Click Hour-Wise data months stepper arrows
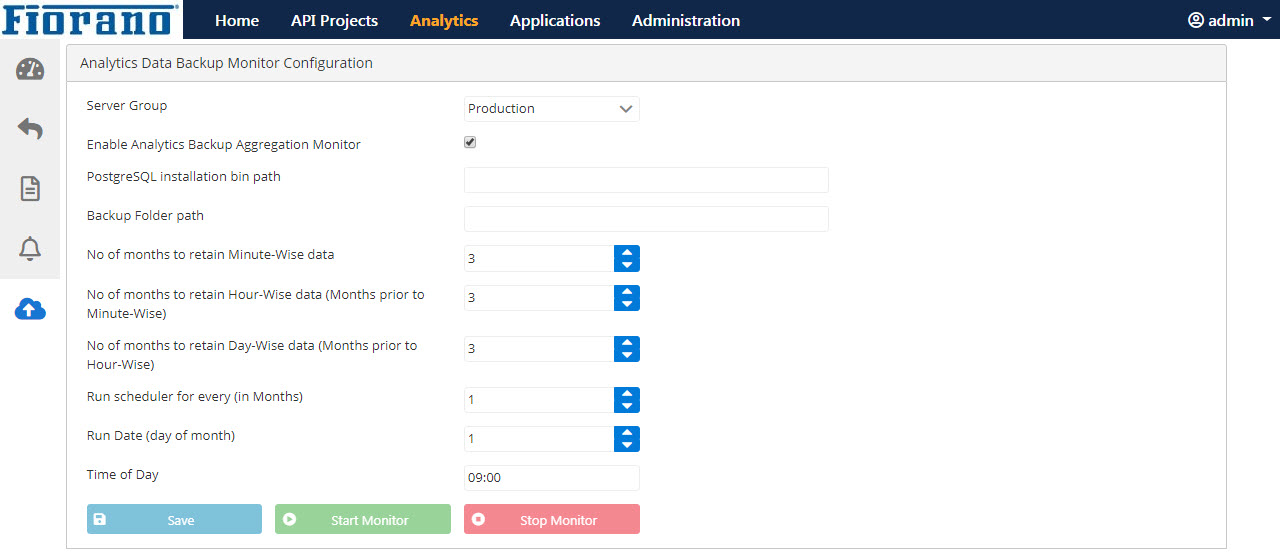 [x=627, y=298]
